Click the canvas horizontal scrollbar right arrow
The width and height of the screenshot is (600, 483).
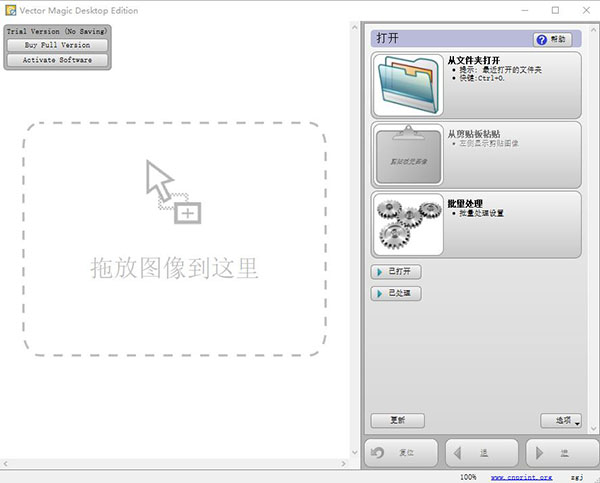click(x=343, y=463)
